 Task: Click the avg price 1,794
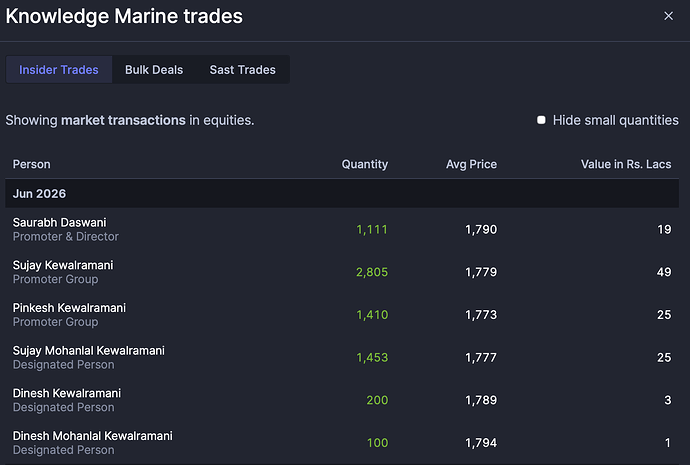pos(481,443)
